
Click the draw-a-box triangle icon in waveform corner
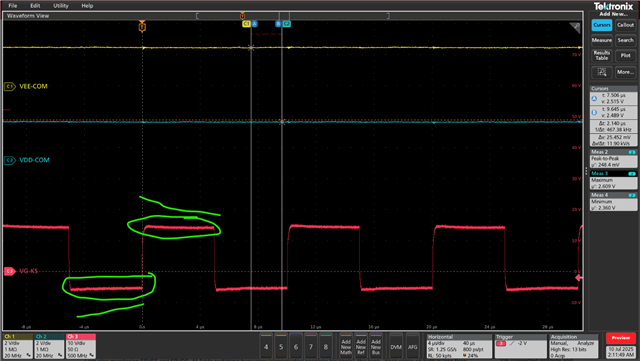click(575, 27)
